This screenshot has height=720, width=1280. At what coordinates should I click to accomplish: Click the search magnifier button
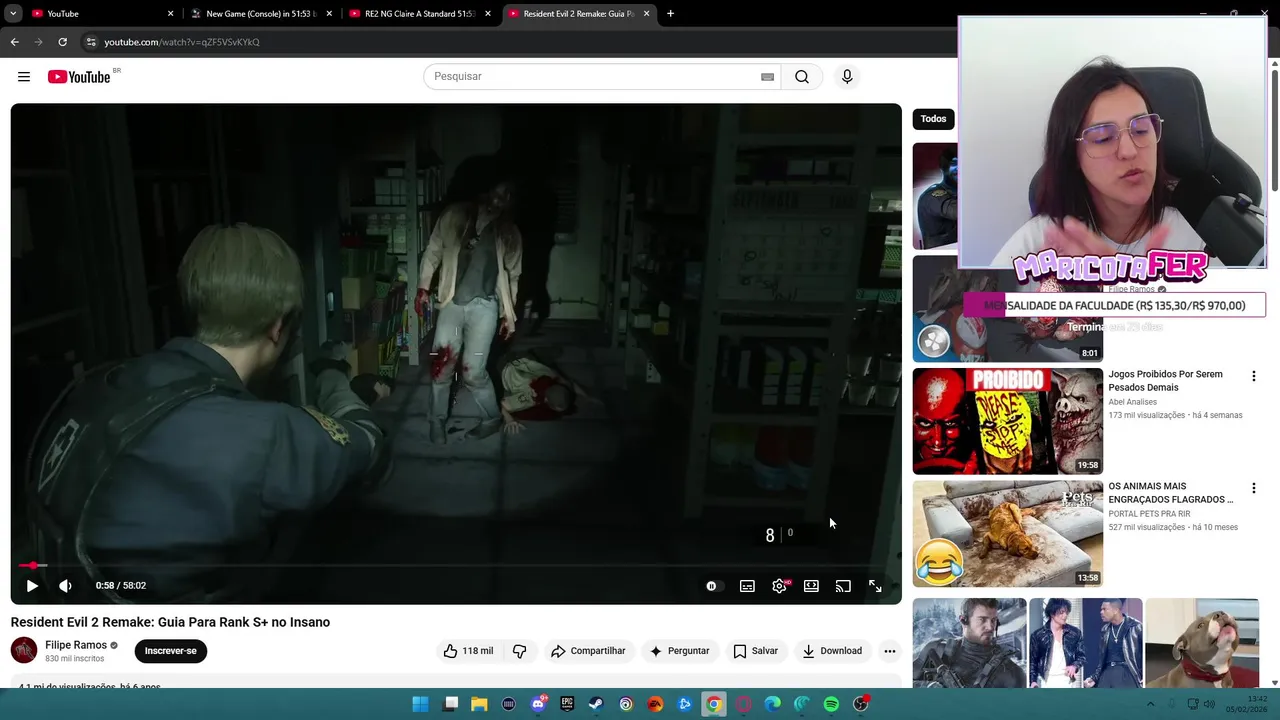[802, 77]
